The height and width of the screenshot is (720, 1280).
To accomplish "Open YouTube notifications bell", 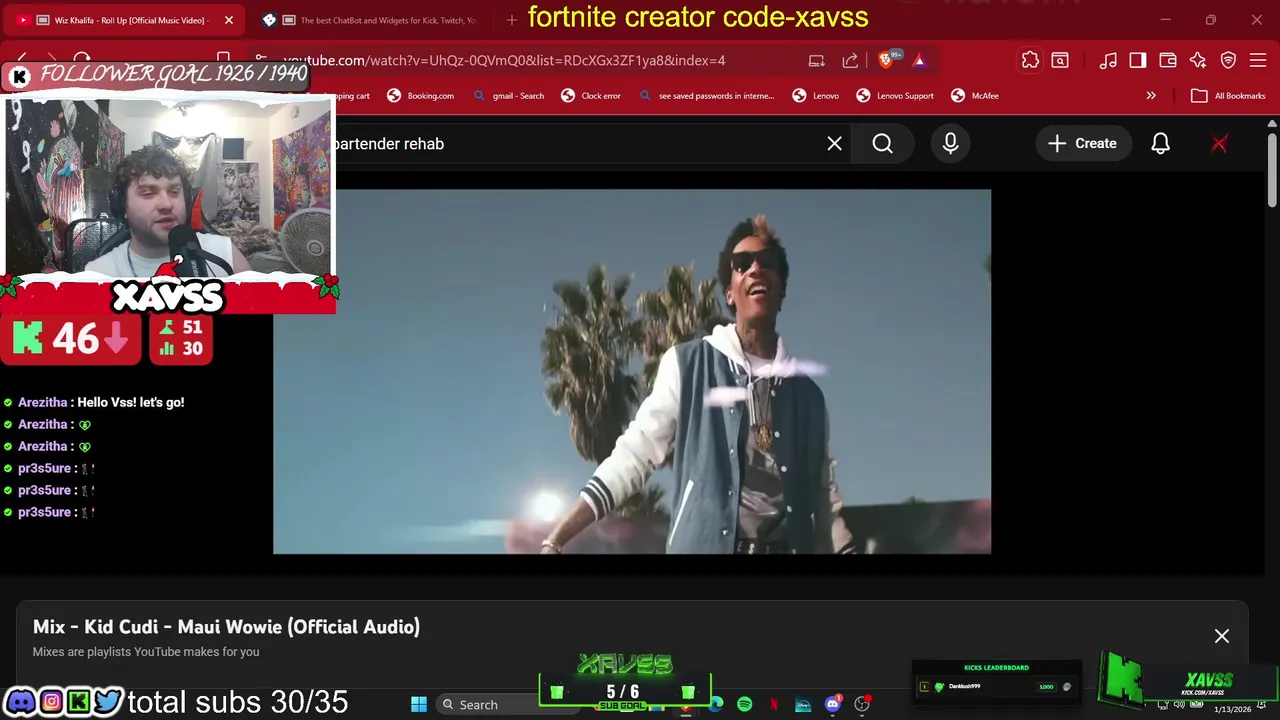I will (x=1160, y=144).
